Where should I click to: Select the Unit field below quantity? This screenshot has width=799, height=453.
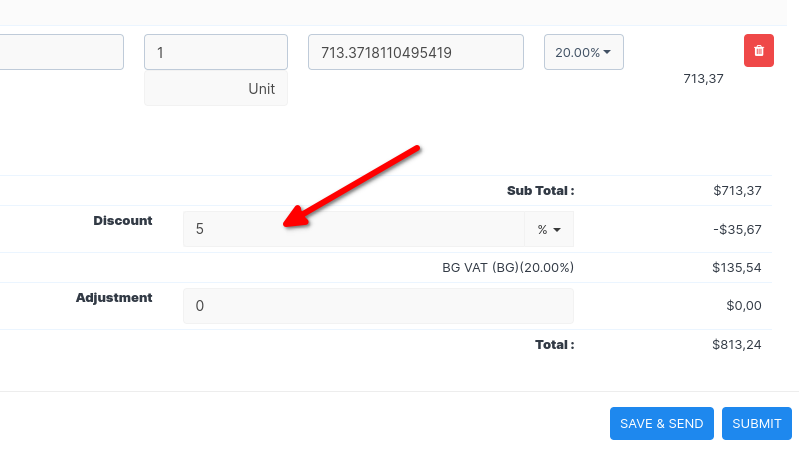point(215,88)
